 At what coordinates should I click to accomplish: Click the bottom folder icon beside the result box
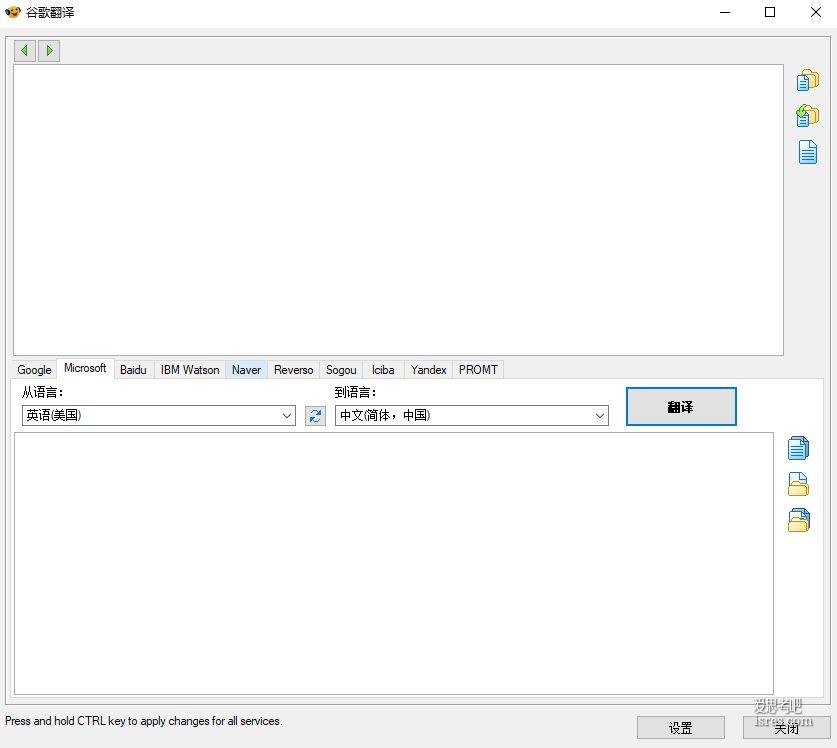[x=799, y=520]
